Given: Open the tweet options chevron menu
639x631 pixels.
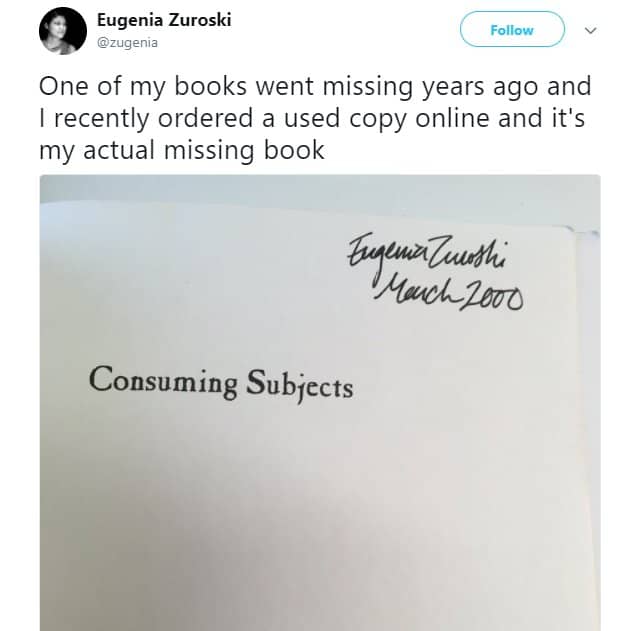Looking at the screenshot, I should point(590,30).
